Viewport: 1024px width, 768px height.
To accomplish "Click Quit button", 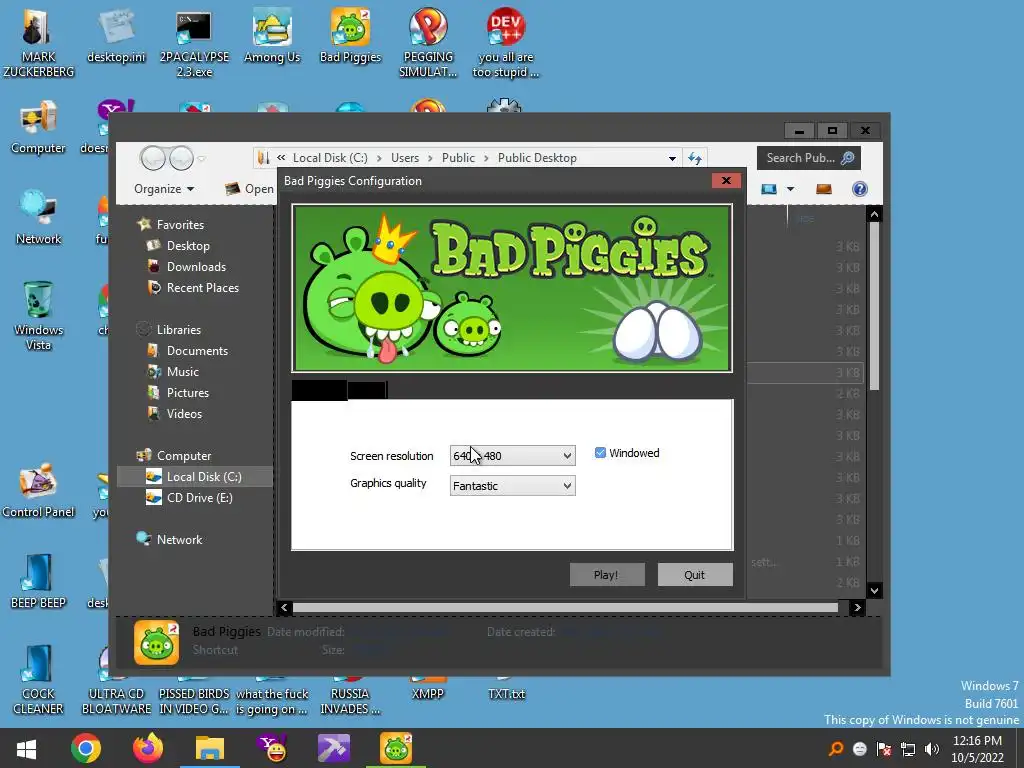I will (x=695, y=575).
